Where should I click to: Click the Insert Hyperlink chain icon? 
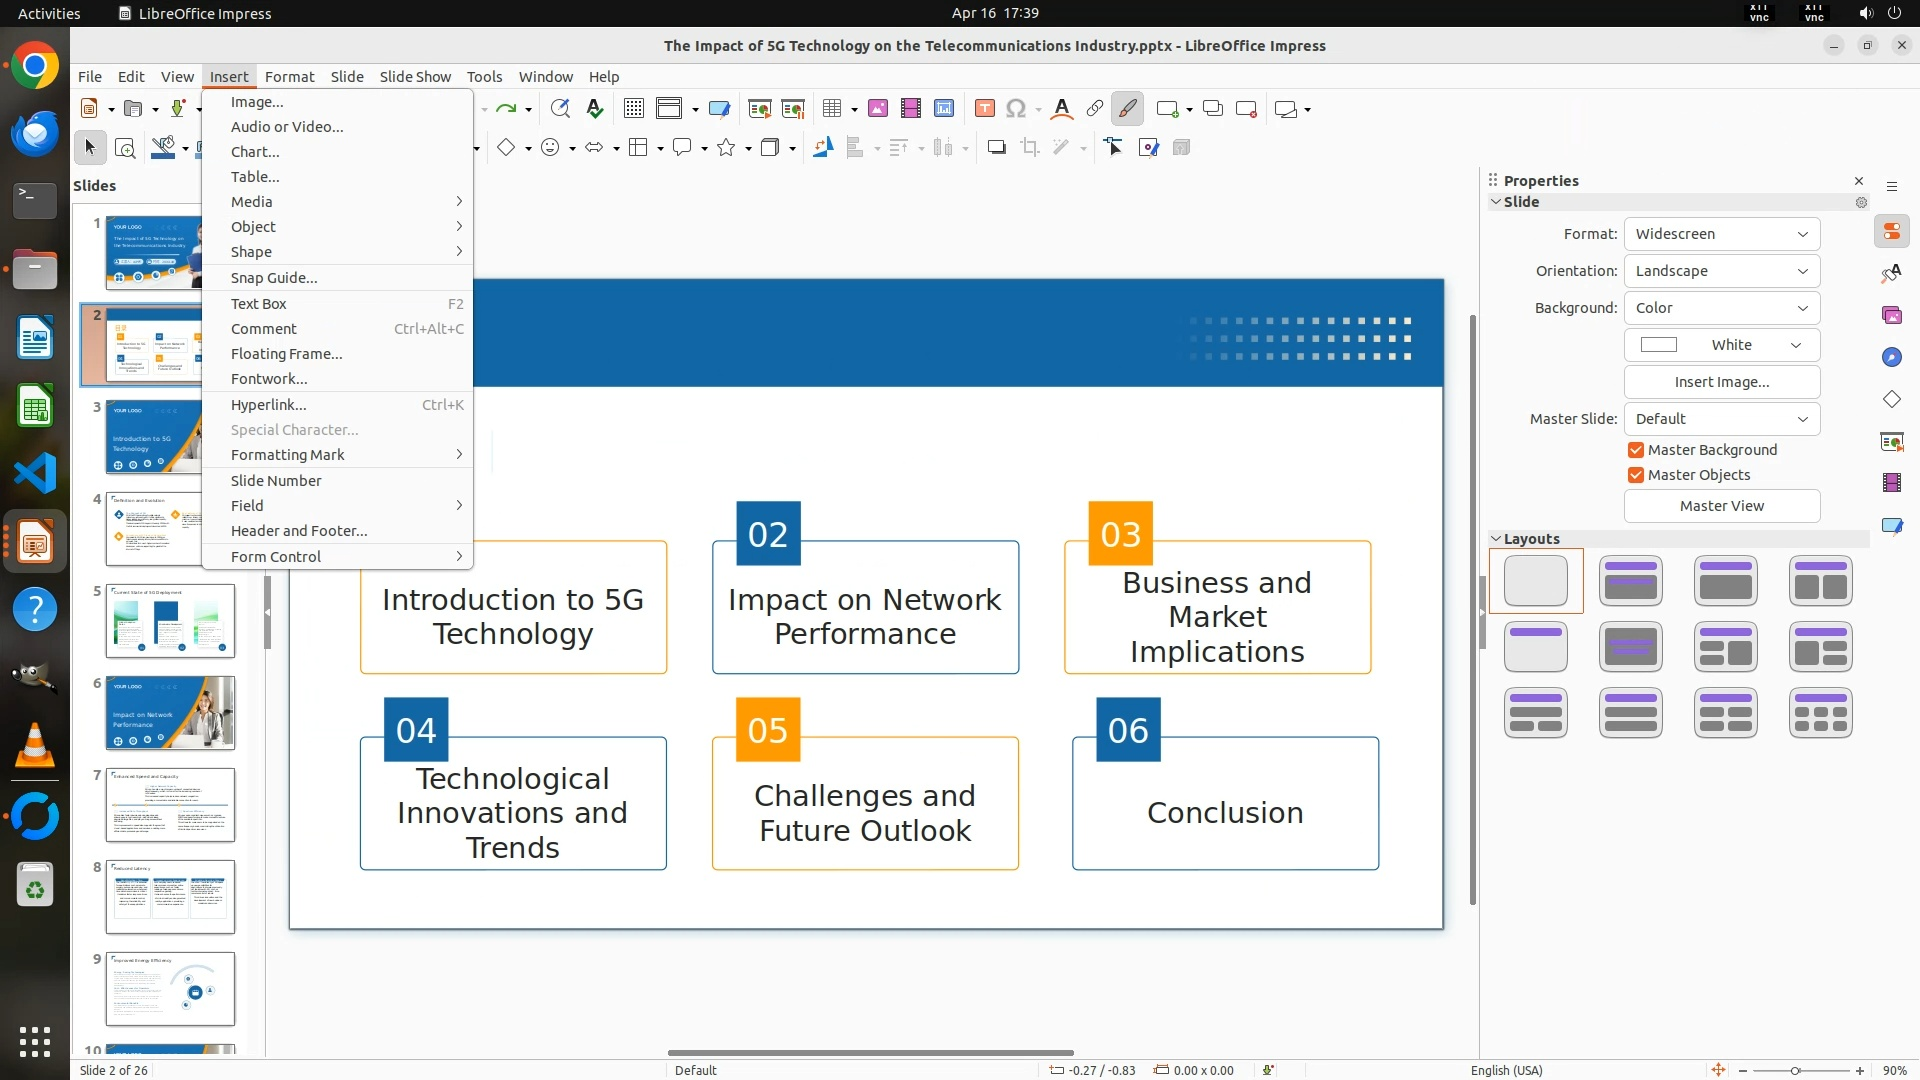click(x=1095, y=109)
